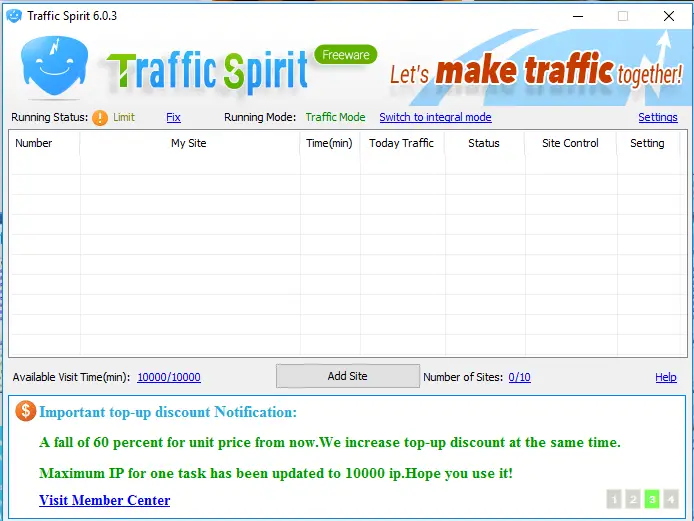Open Settings link

[x=657, y=118]
